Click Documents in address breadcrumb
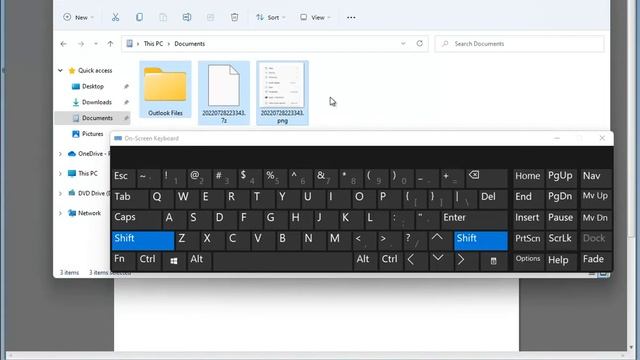 (189, 44)
